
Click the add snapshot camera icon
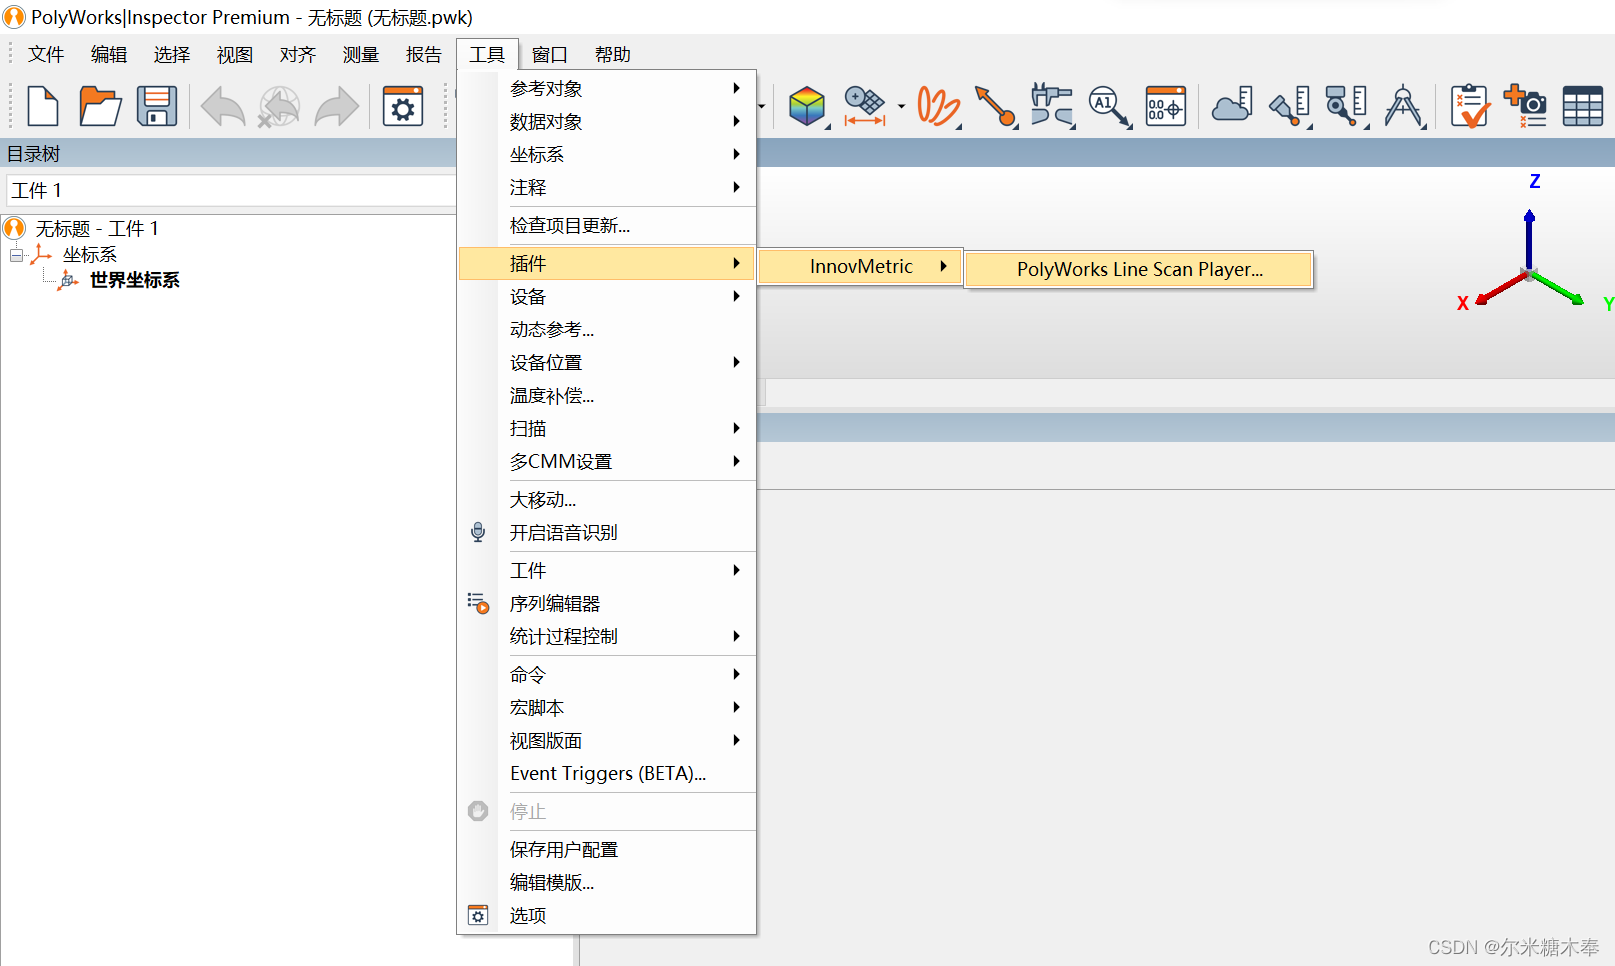pyautogui.click(x=1526, y=106)
